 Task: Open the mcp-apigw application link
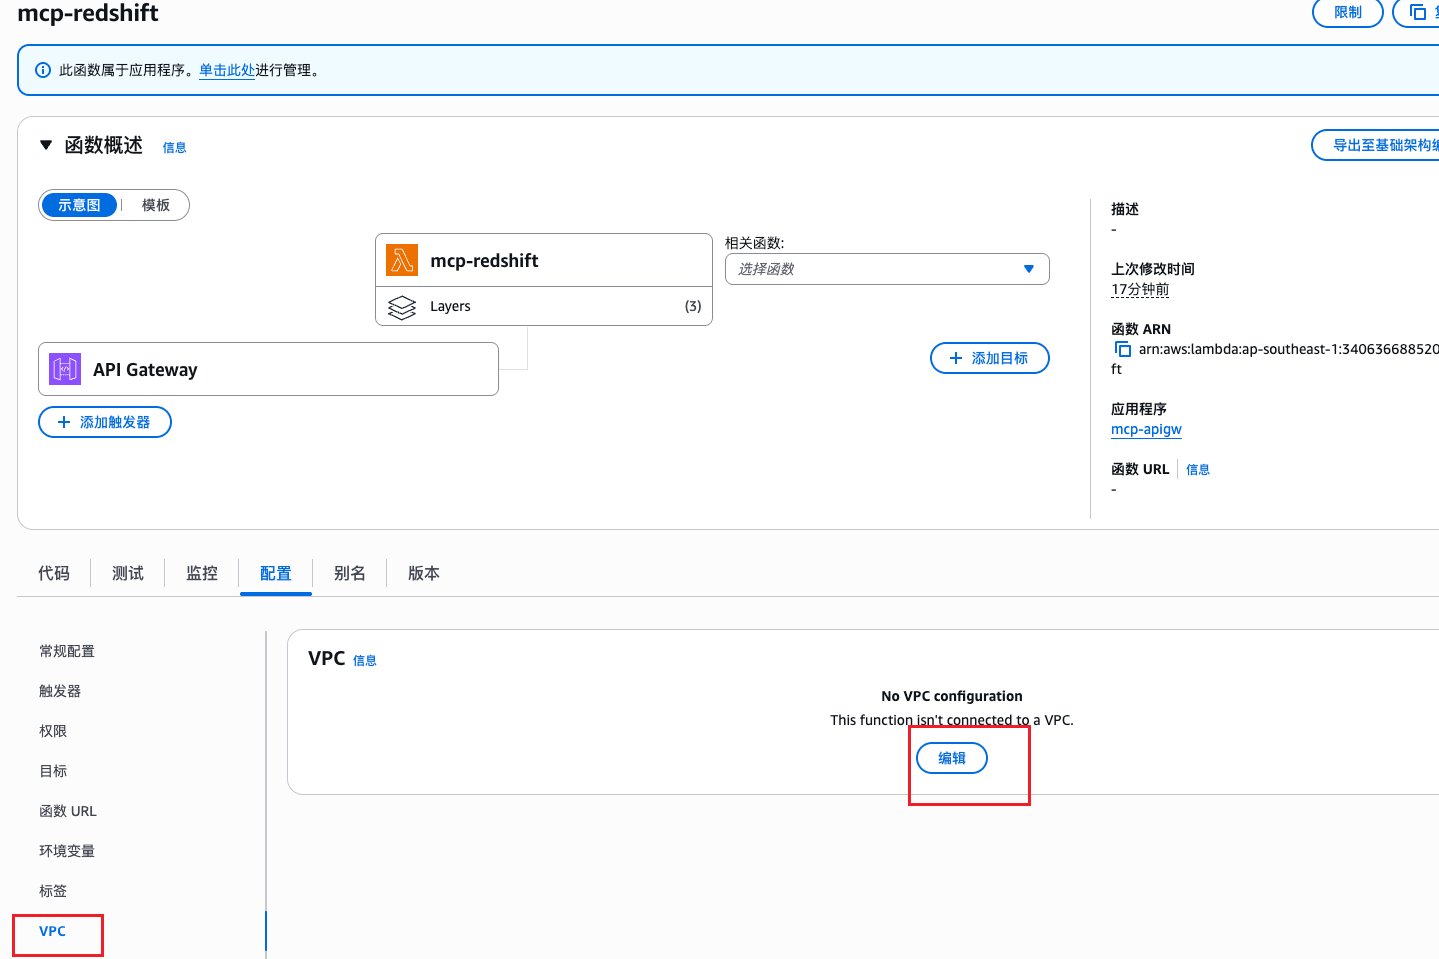coord(1146,429)
